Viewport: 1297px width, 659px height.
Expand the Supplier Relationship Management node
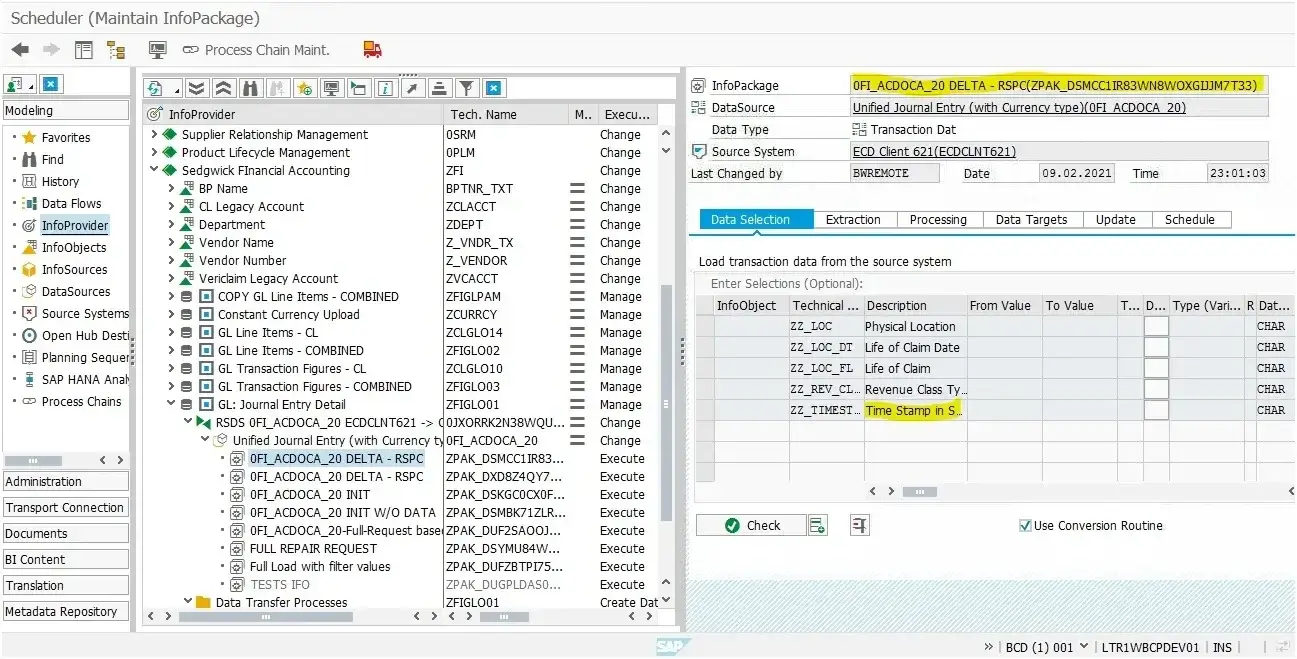(x=155, y=134)
